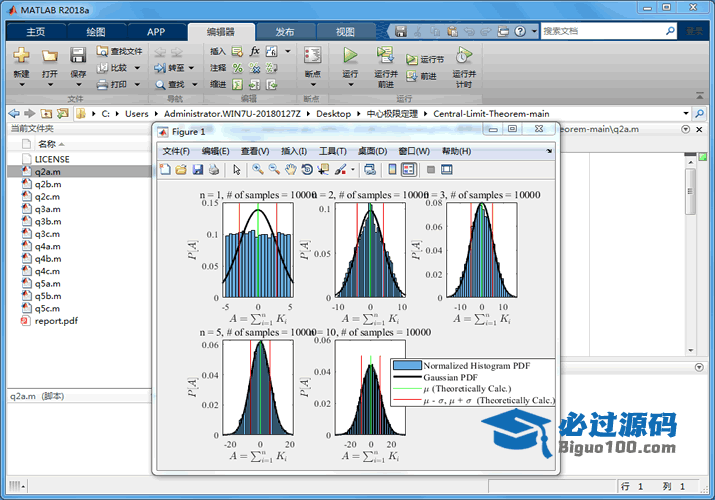Toggle the Insert Legend button in Figure 1

tap(409, 170)
